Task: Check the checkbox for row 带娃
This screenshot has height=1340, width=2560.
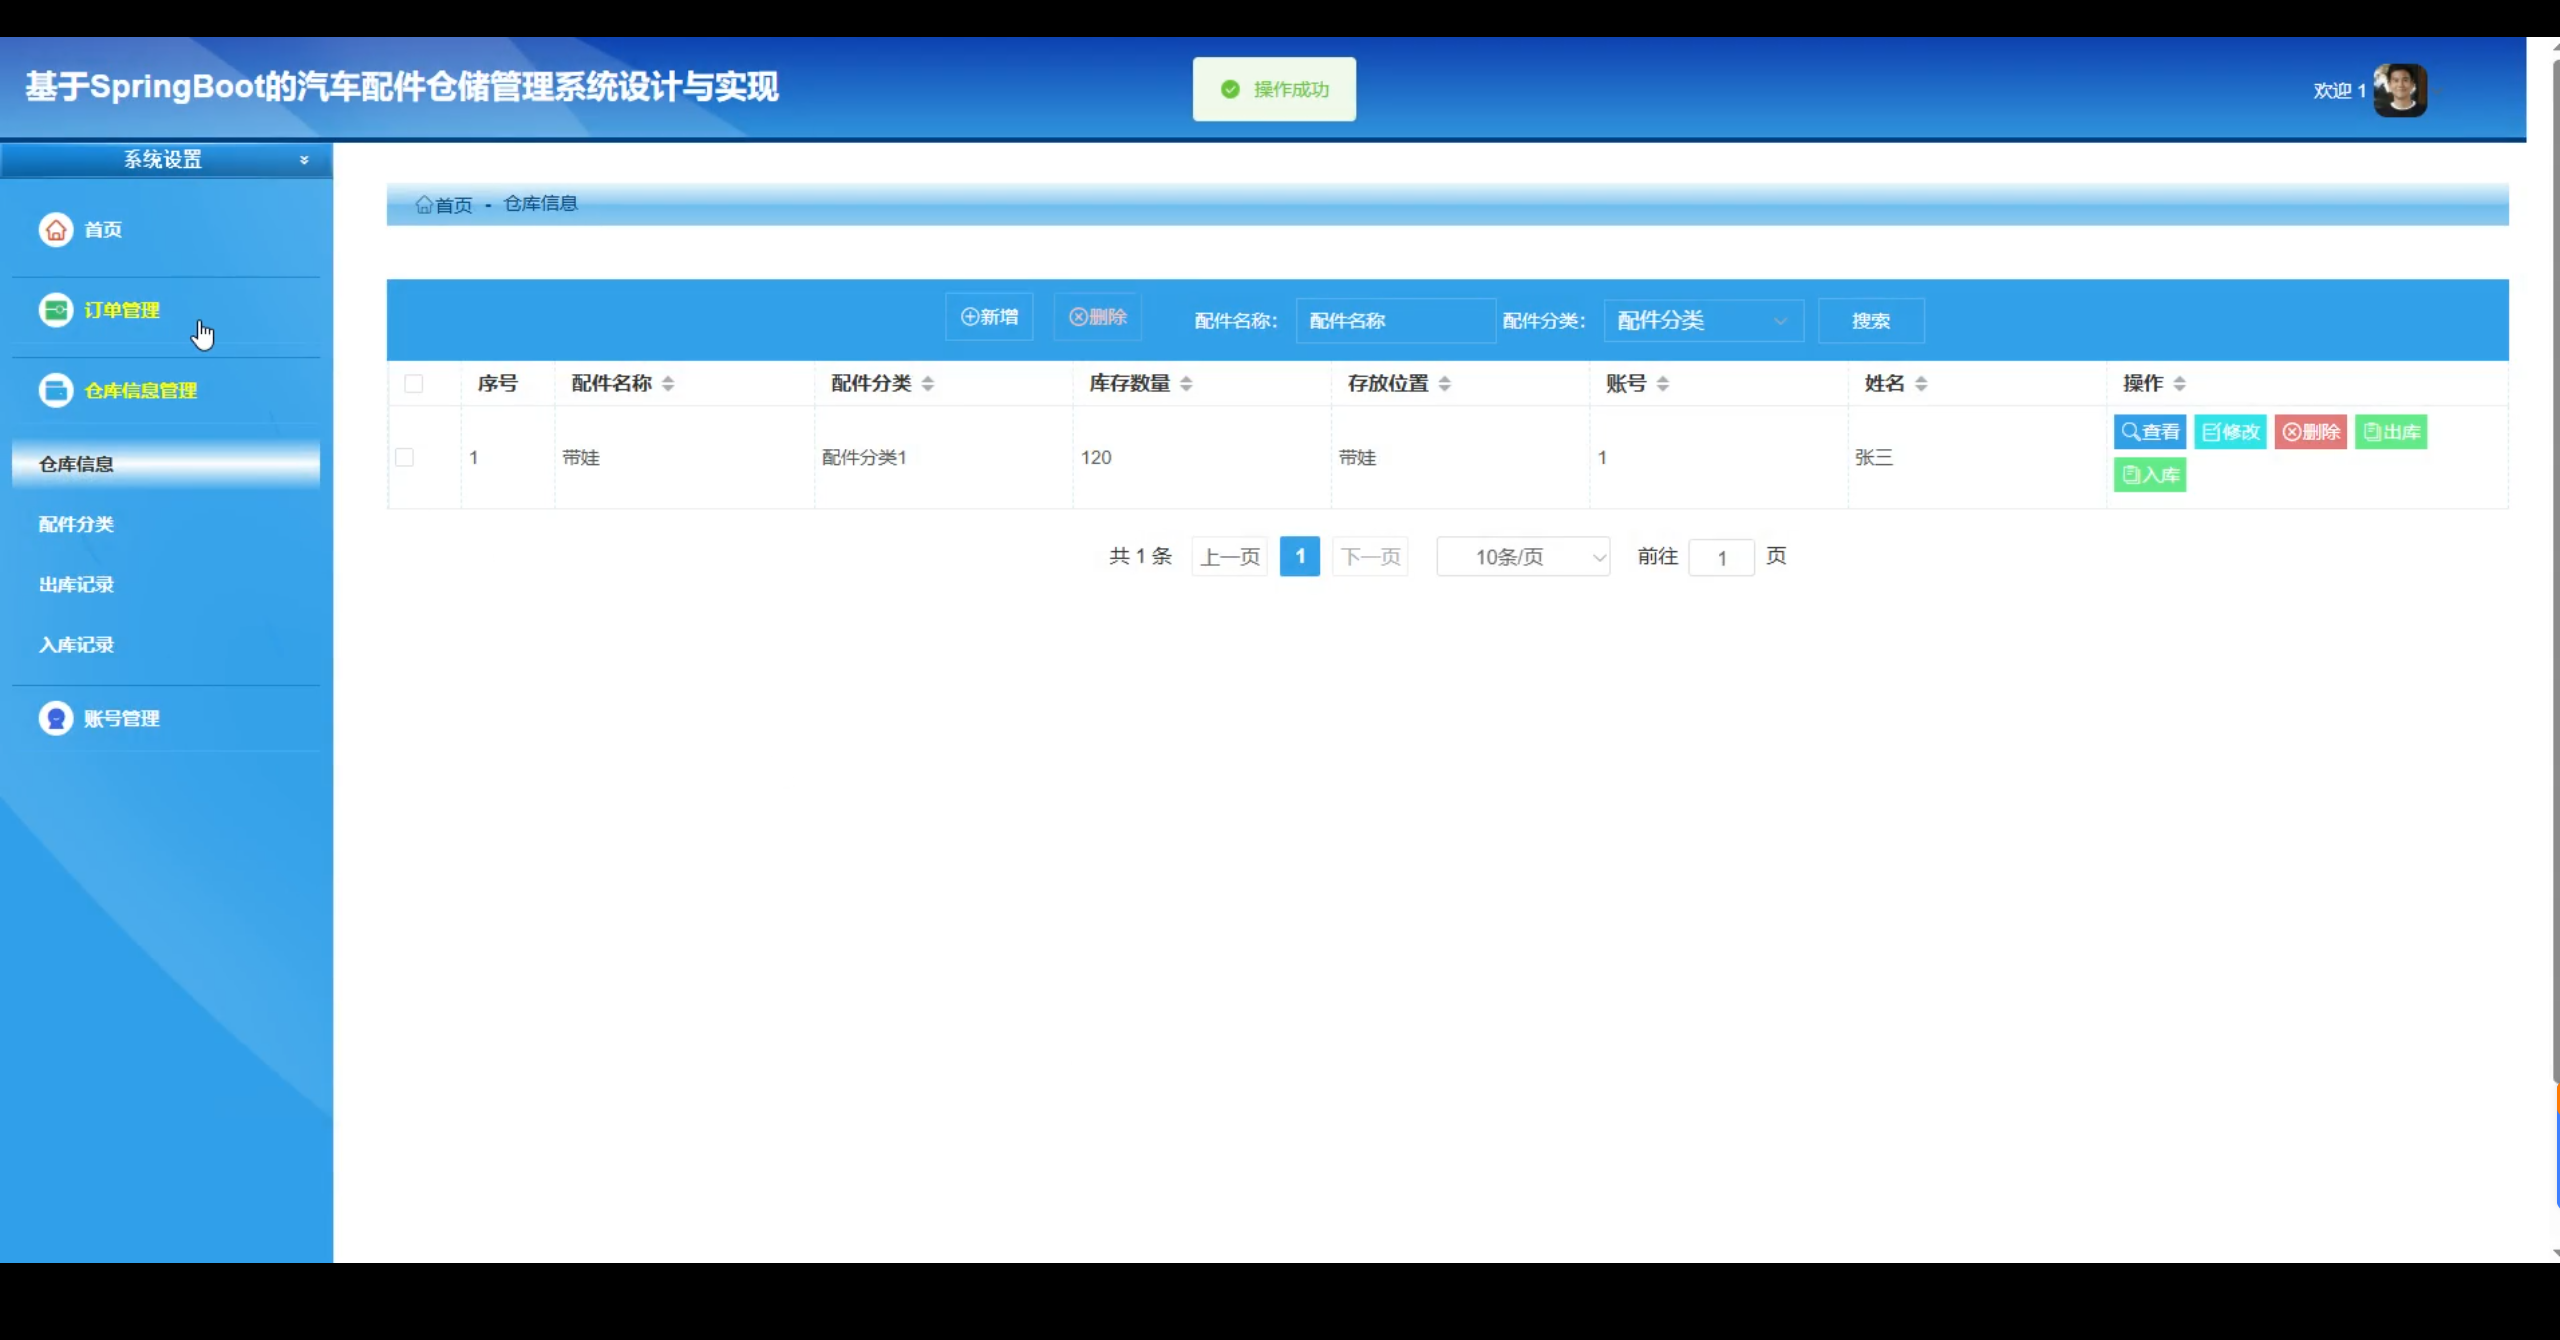Action: pyautogui.click(x=404, y=458)
